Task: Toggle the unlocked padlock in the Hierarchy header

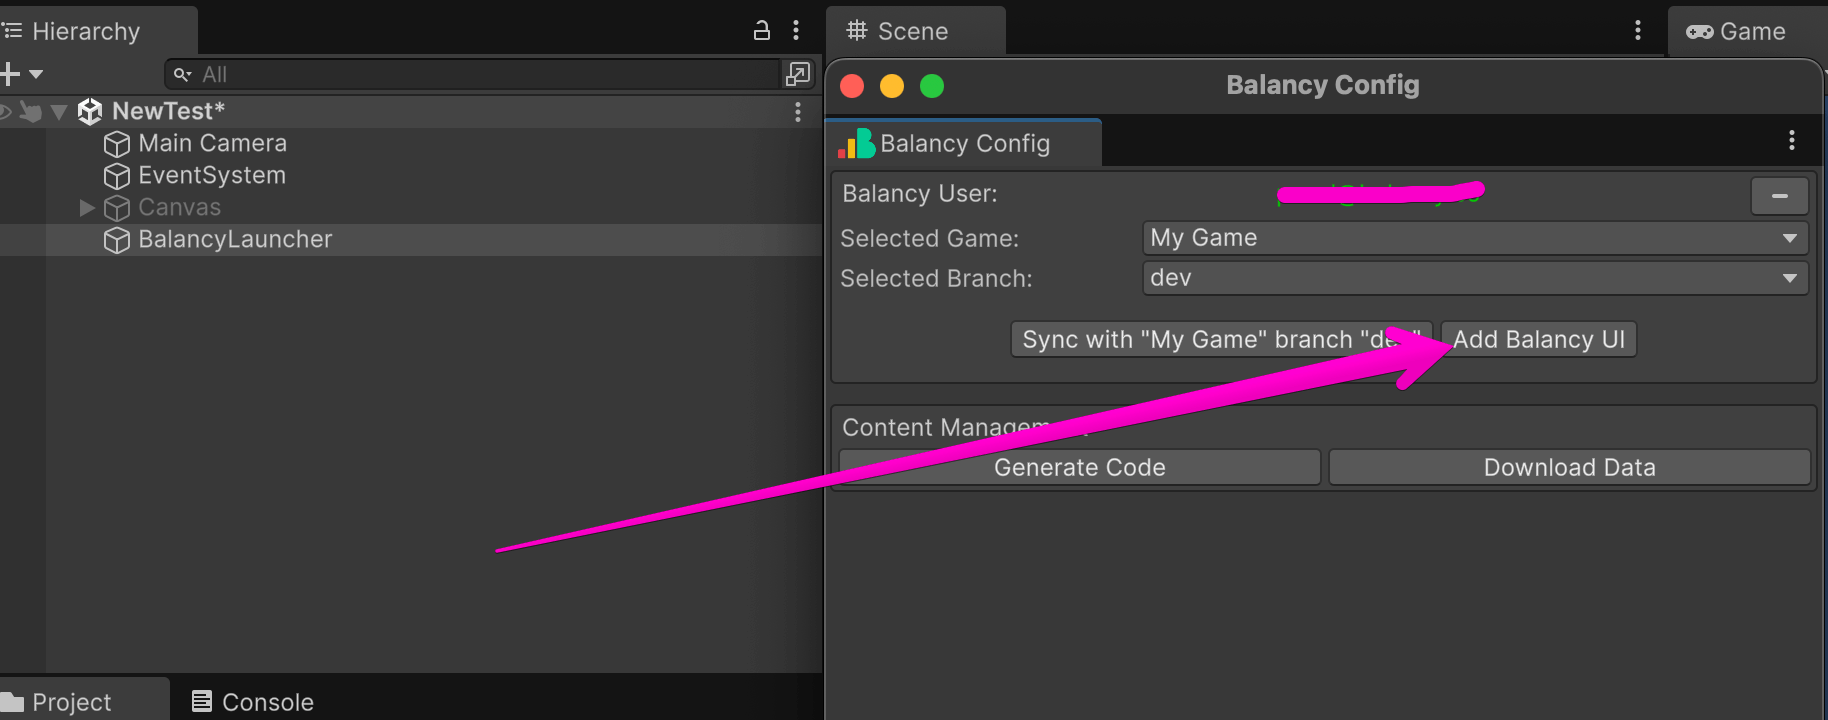Action: (x=761, y=31)
